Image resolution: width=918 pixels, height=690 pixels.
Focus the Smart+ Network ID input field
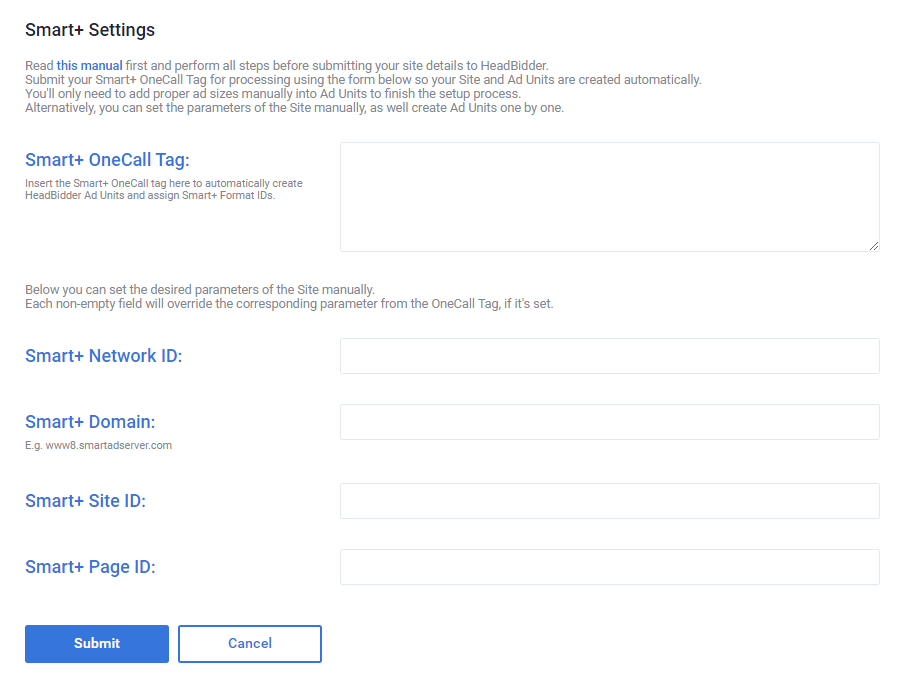(609, 356)
